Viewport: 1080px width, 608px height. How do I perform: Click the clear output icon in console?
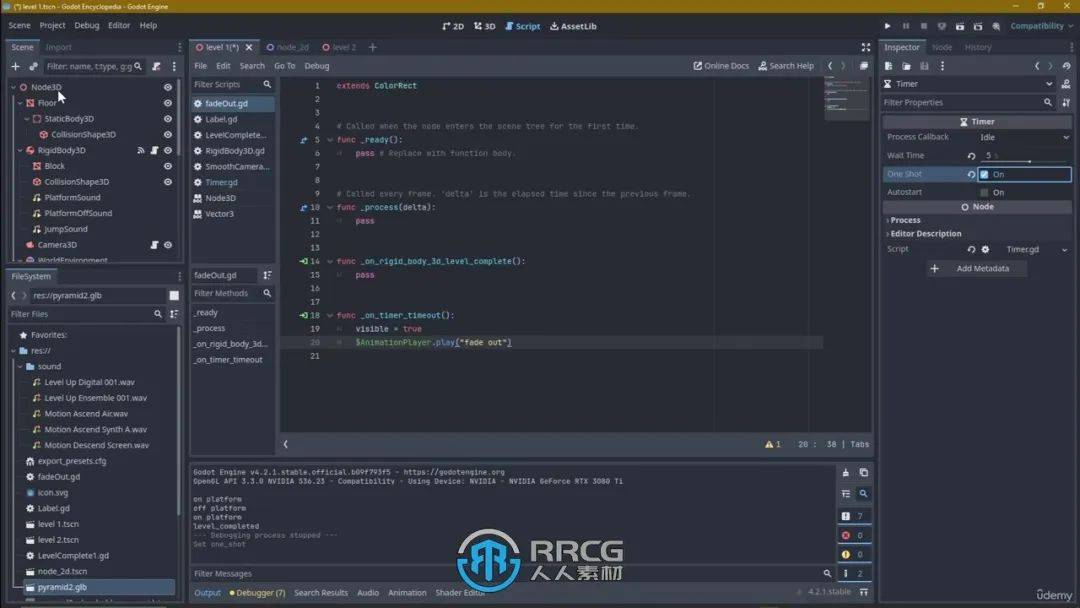click(846, 473)
